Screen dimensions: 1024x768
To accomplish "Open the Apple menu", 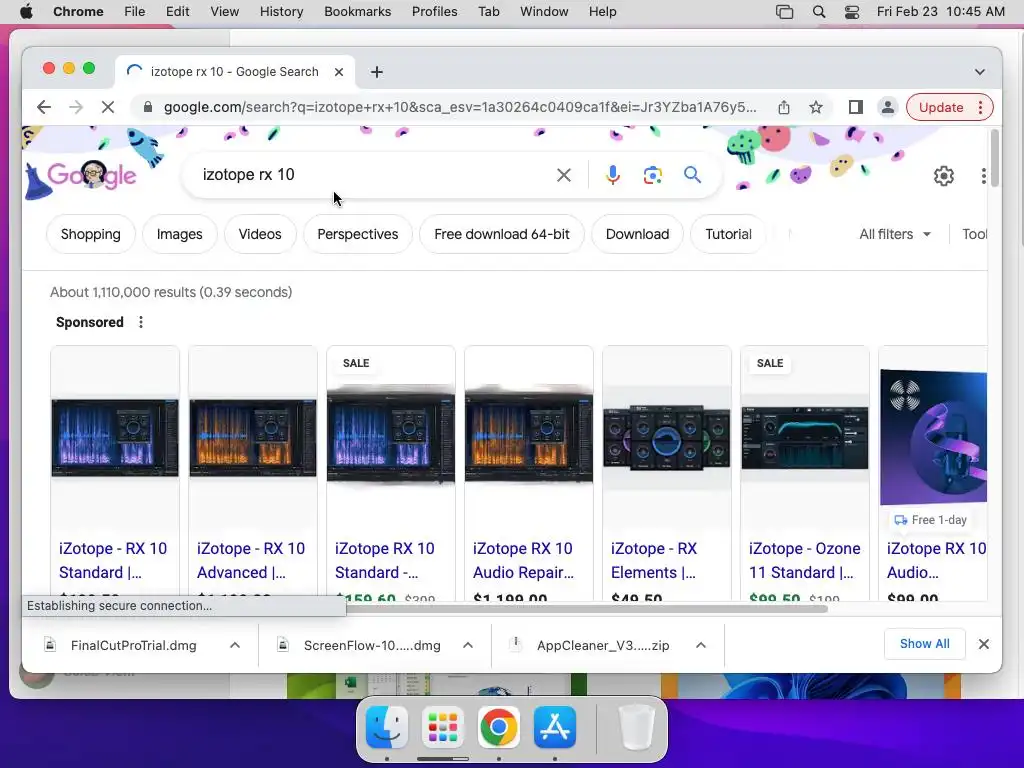I will tap(26, 12).
